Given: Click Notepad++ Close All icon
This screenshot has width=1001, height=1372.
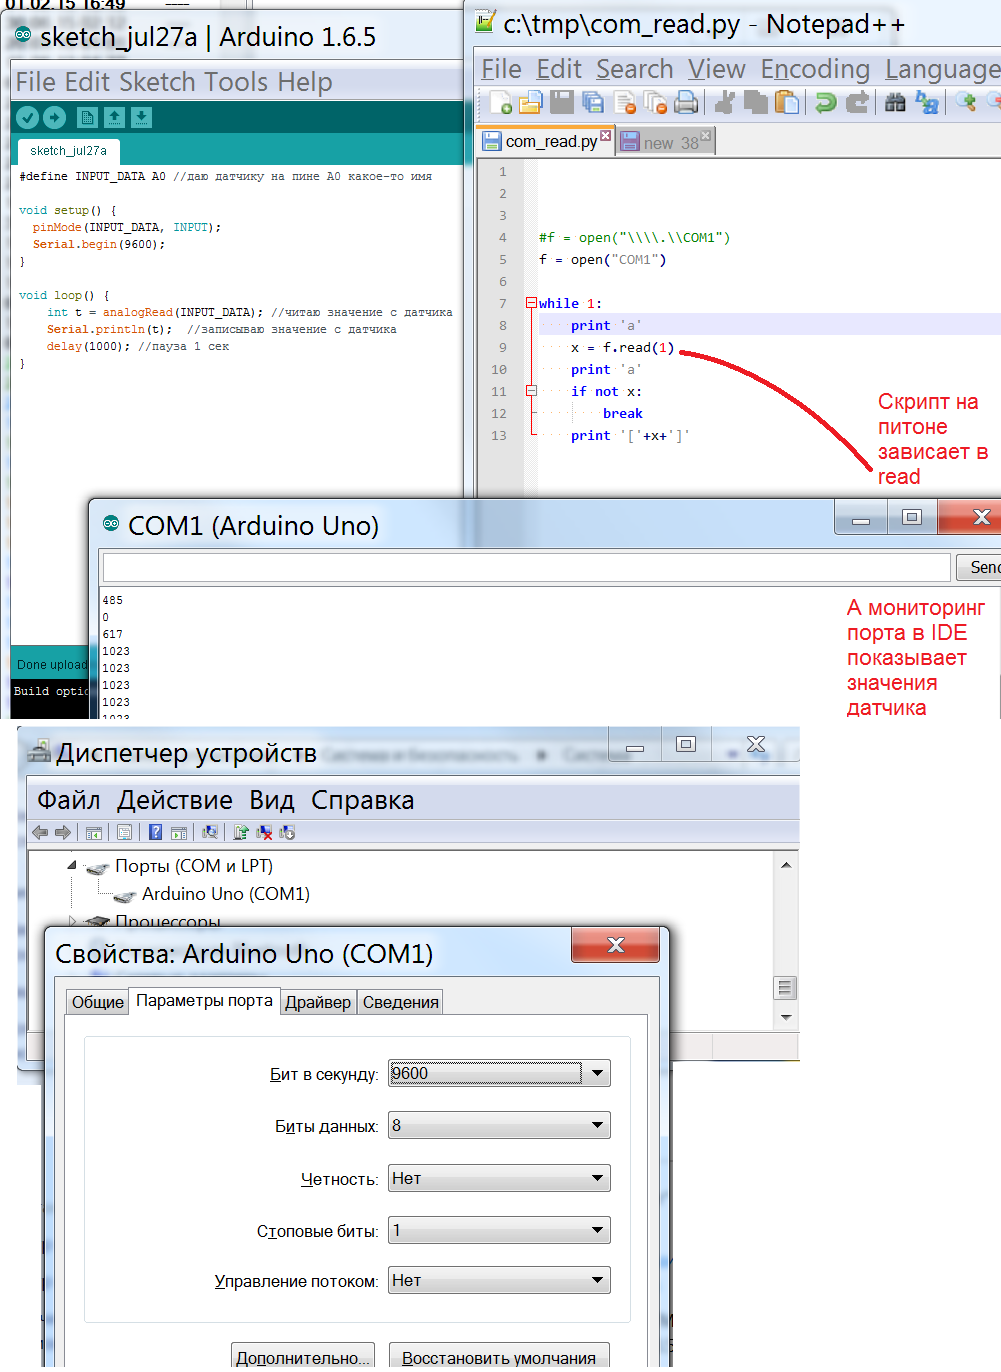Looking at the screenshot, I should pyautogui.click(x=656, y=102).
